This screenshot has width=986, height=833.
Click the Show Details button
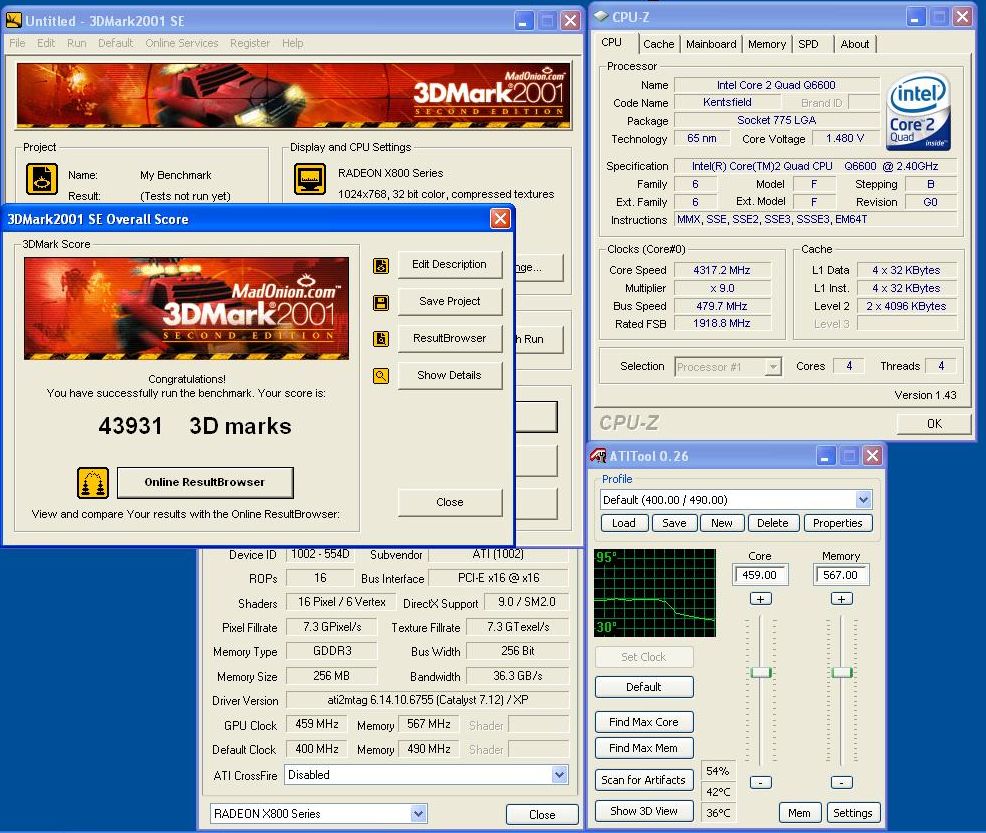click(450, 375)
